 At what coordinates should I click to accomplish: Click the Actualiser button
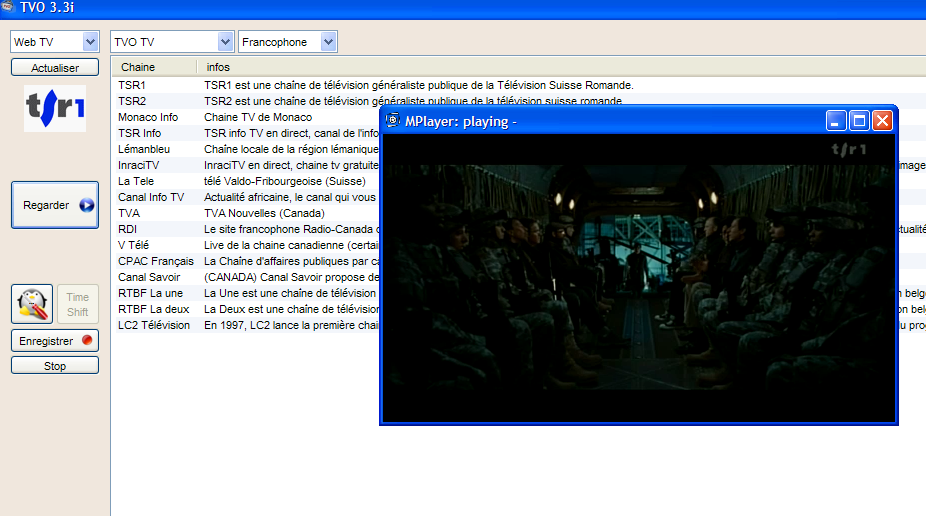tap(55, 67)
